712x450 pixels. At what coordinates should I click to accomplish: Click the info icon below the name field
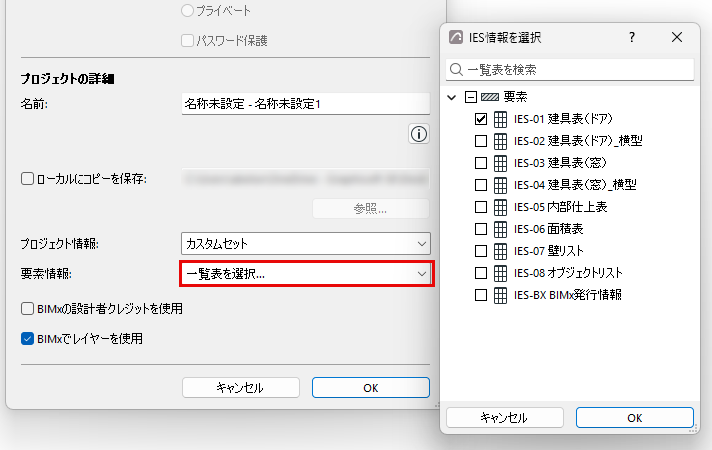[419, 134]
